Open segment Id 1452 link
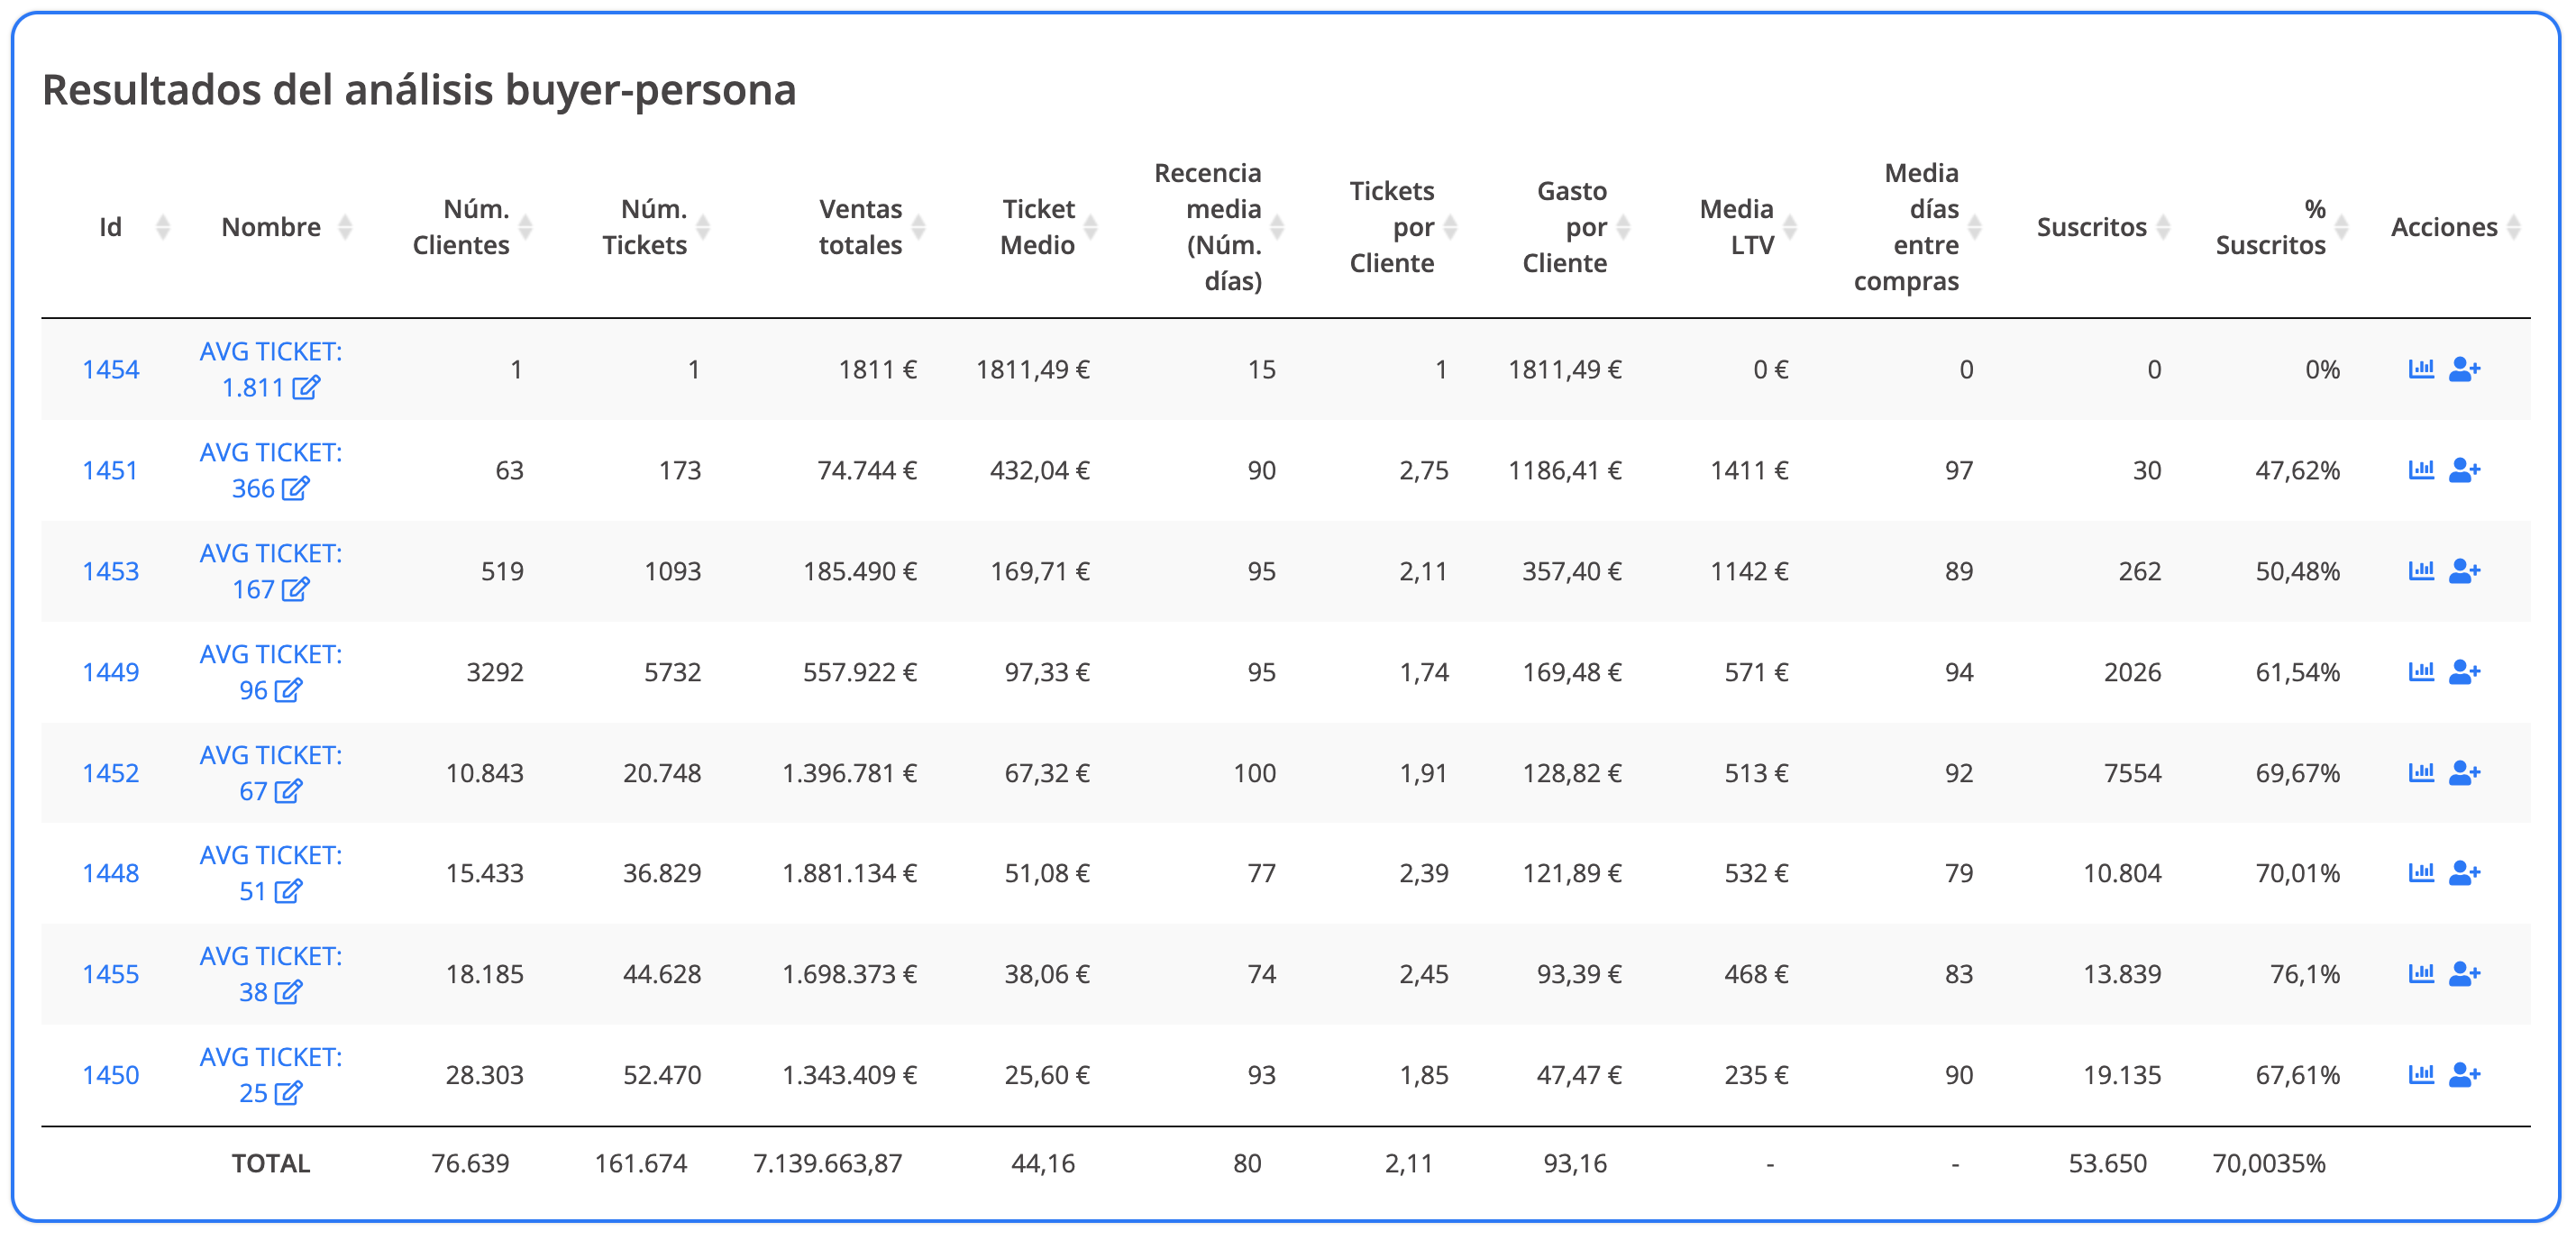 [110, 773]
